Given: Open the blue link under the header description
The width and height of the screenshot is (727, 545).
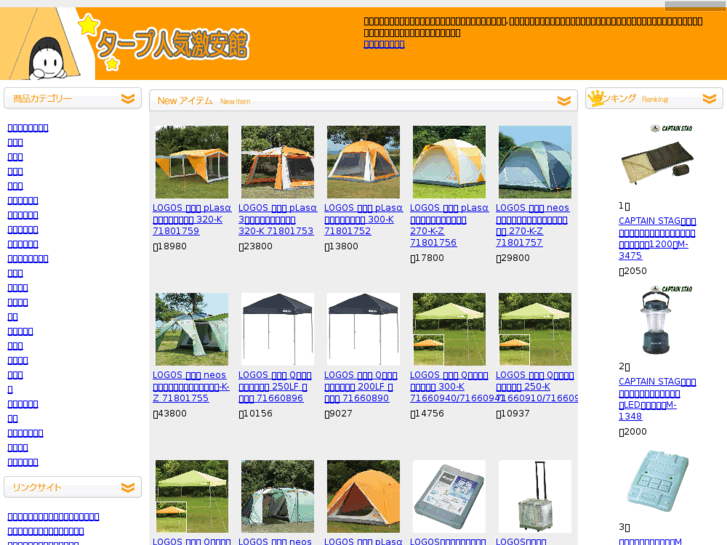Looking at the screenshot, I should coord(384,44).
